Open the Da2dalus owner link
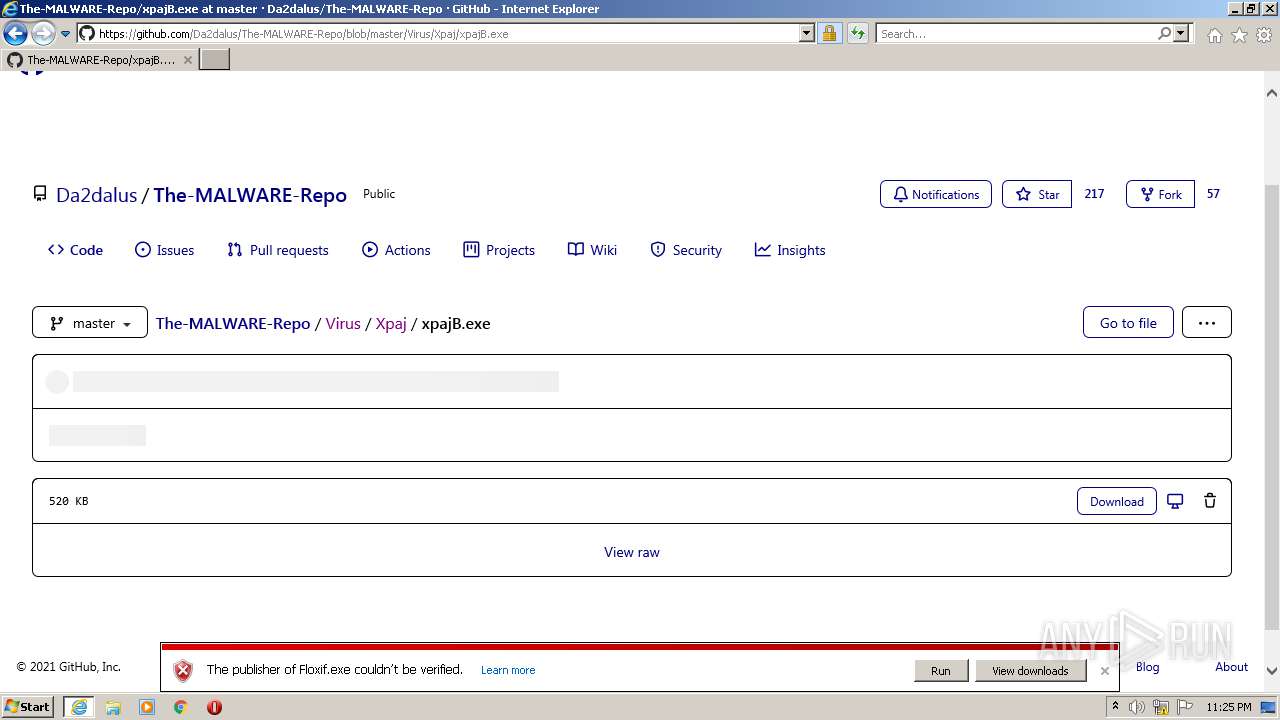The image size is (1280, 720). (x=96, y=195)
